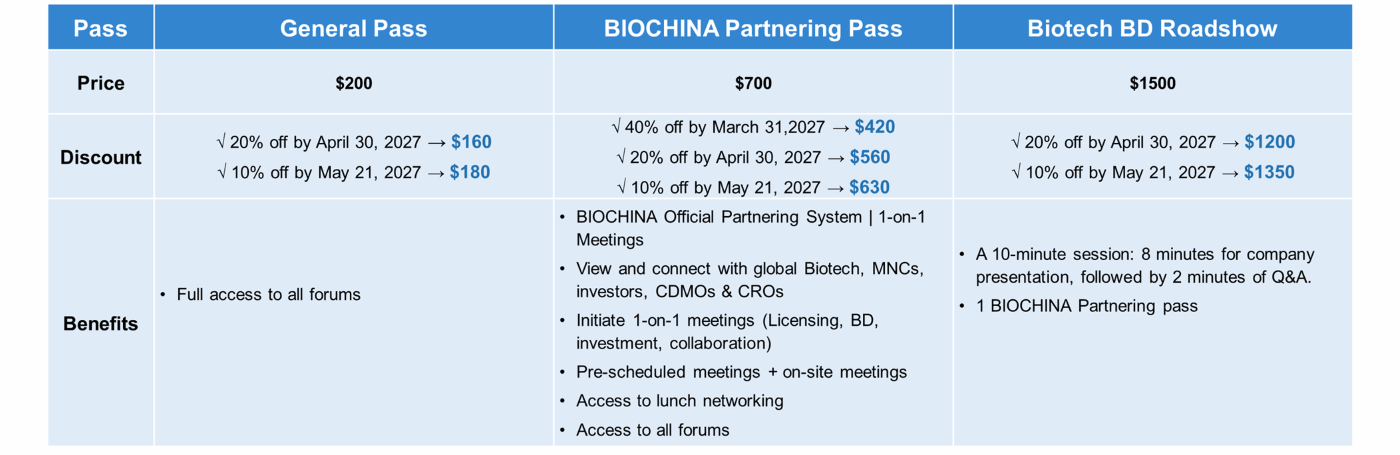Click the Biotech BD Roadshow header

click(x=1153, y=28)
